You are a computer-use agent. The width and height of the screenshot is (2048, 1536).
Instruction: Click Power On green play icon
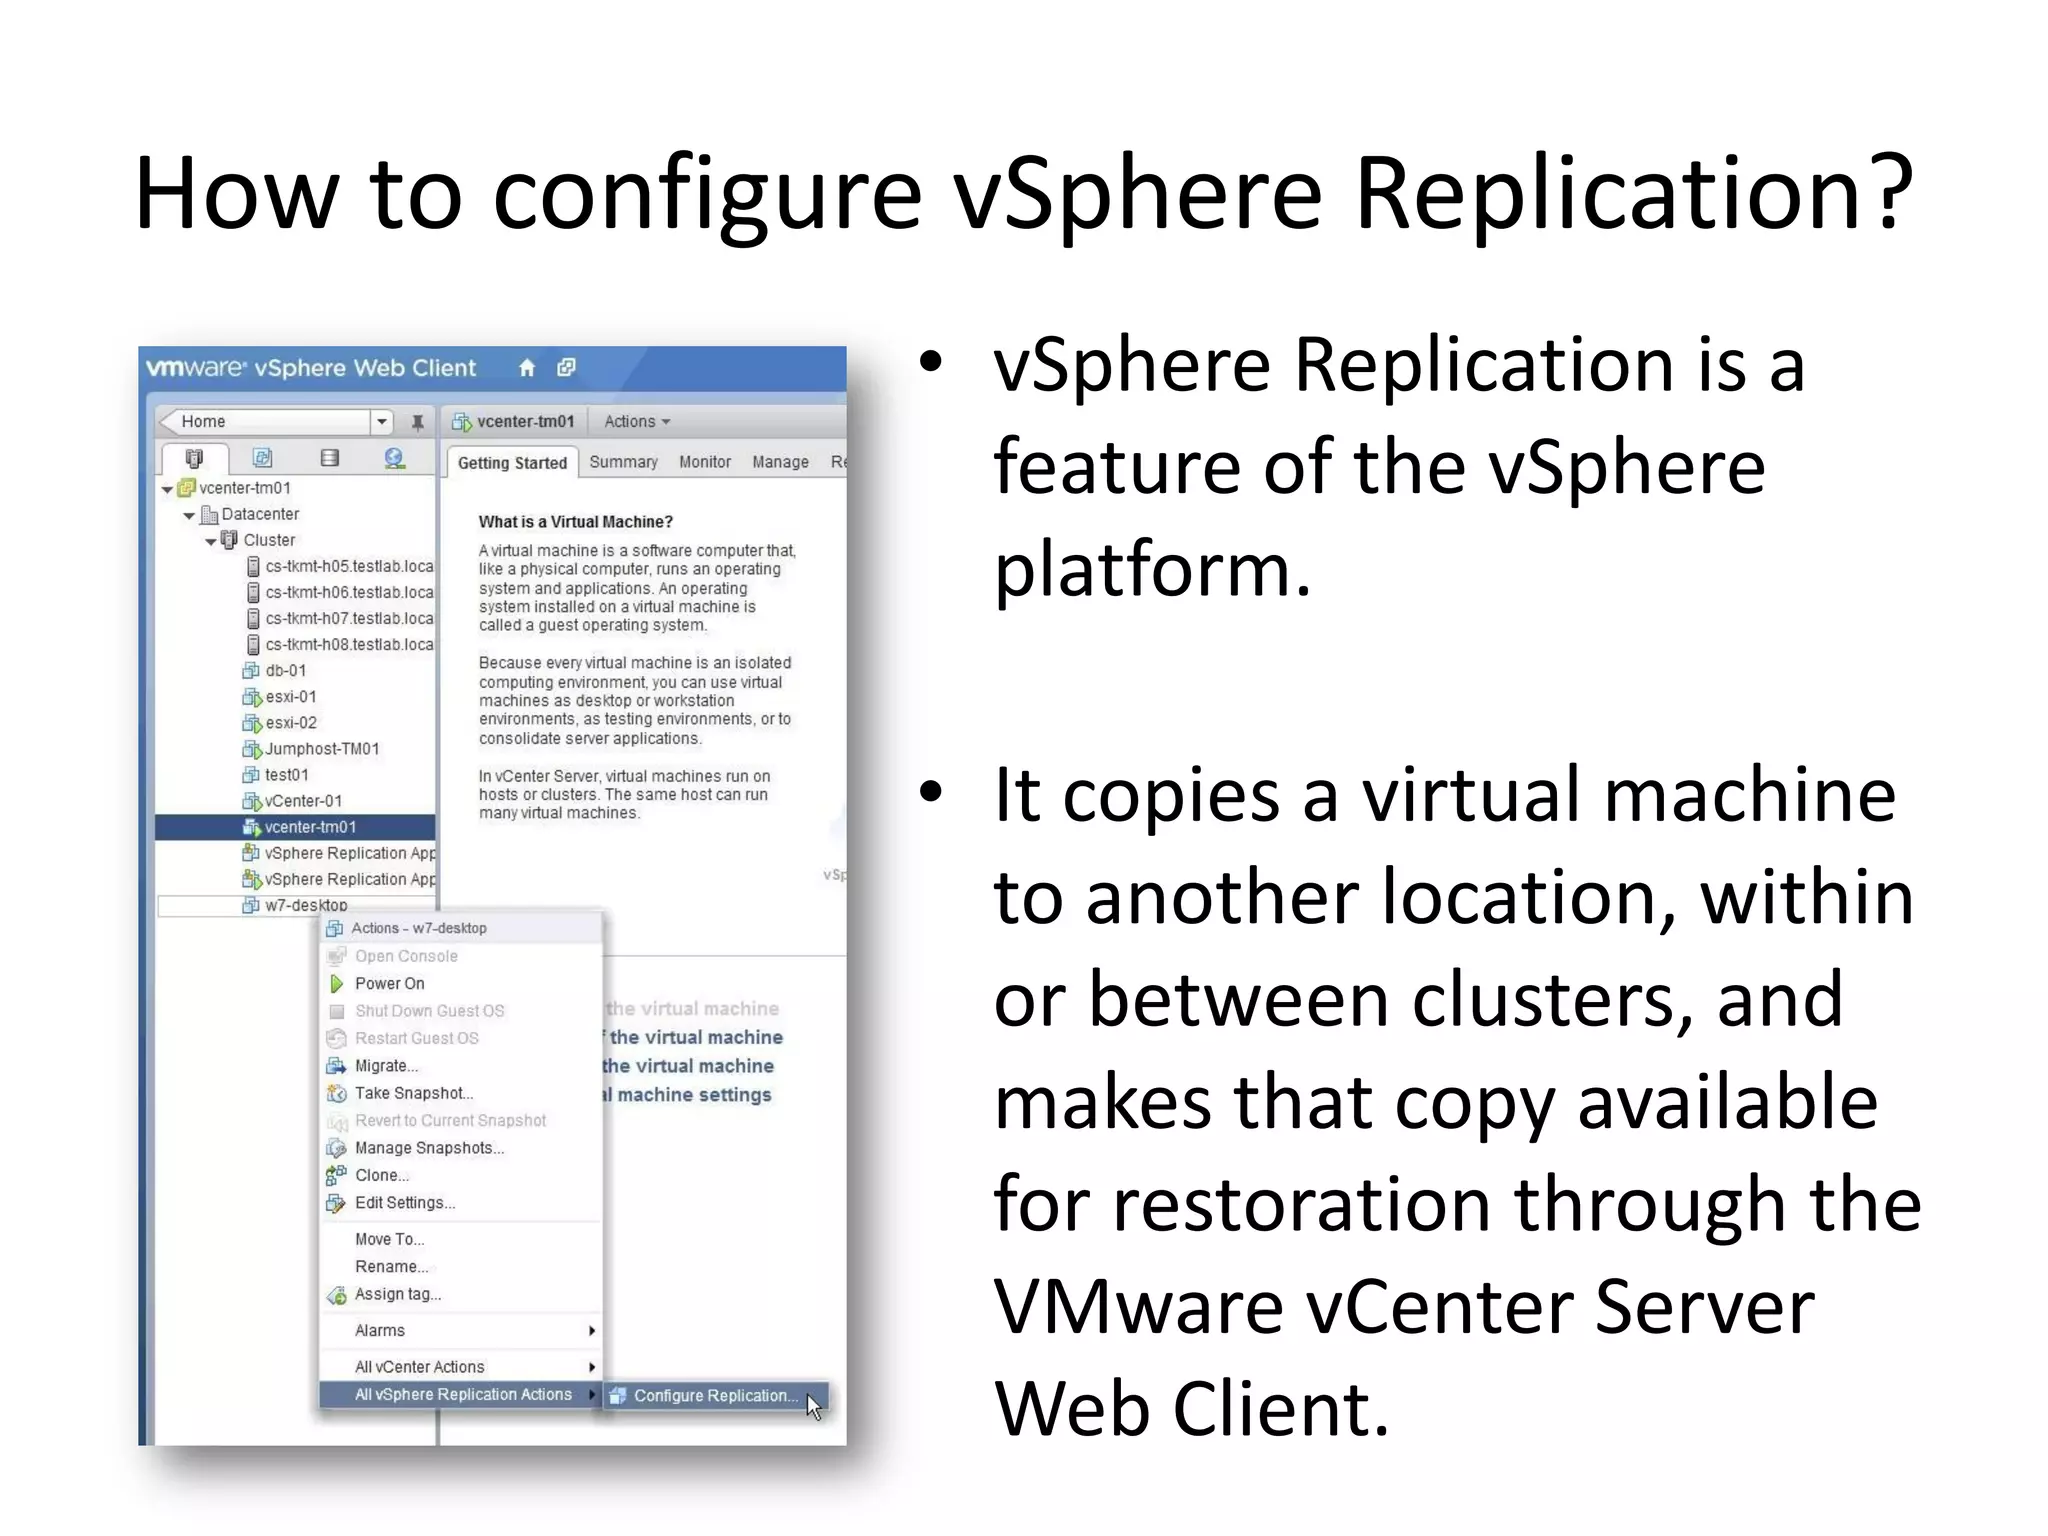click(337, 984)
